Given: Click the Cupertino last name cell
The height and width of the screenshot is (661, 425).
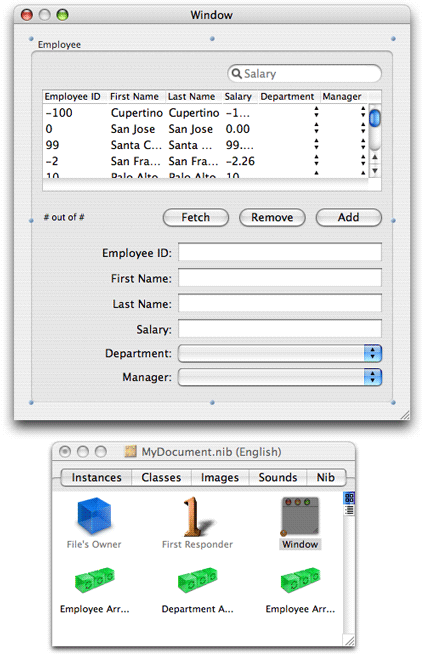Looking at the screenshot, I should [194, 113].
